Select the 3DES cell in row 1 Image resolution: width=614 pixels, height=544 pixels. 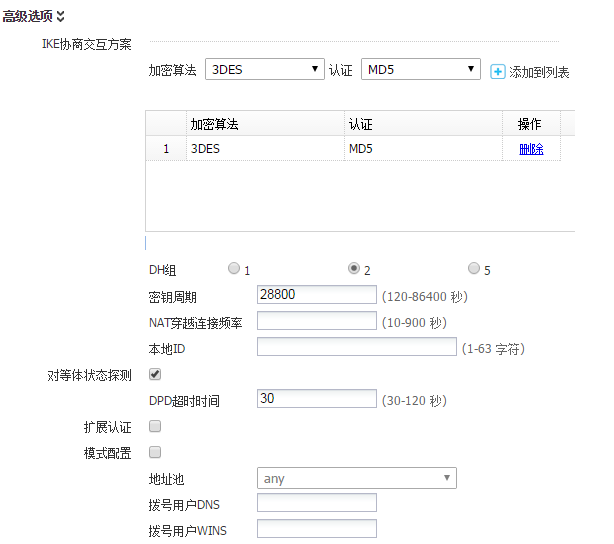point(265,148)
